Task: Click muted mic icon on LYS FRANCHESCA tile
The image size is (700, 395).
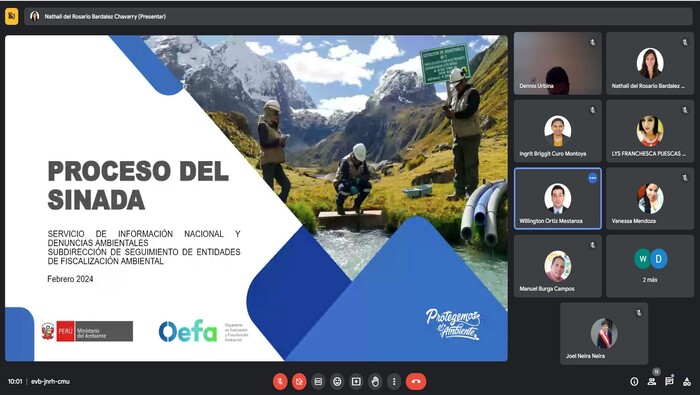Action: pos(684,110)
